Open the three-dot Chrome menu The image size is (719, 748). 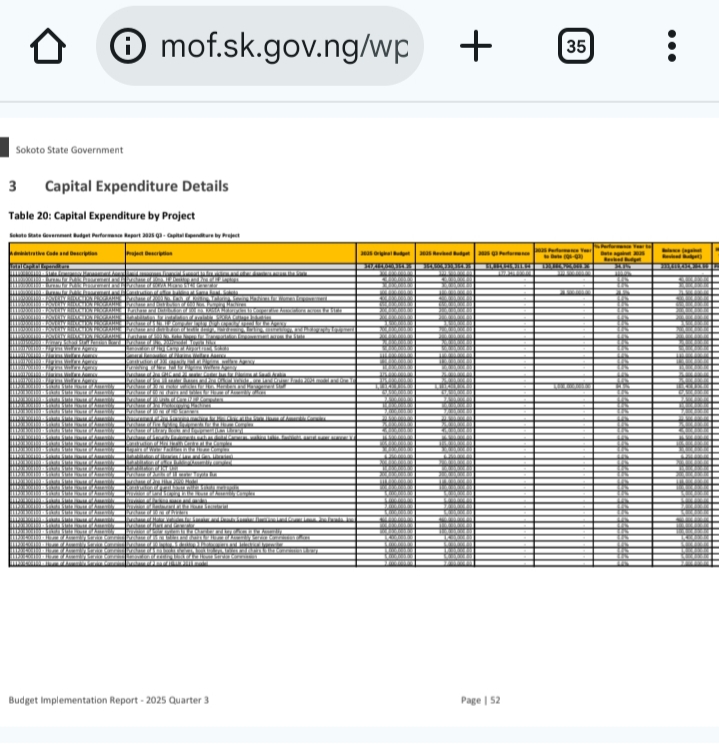(x=671, y=46)
